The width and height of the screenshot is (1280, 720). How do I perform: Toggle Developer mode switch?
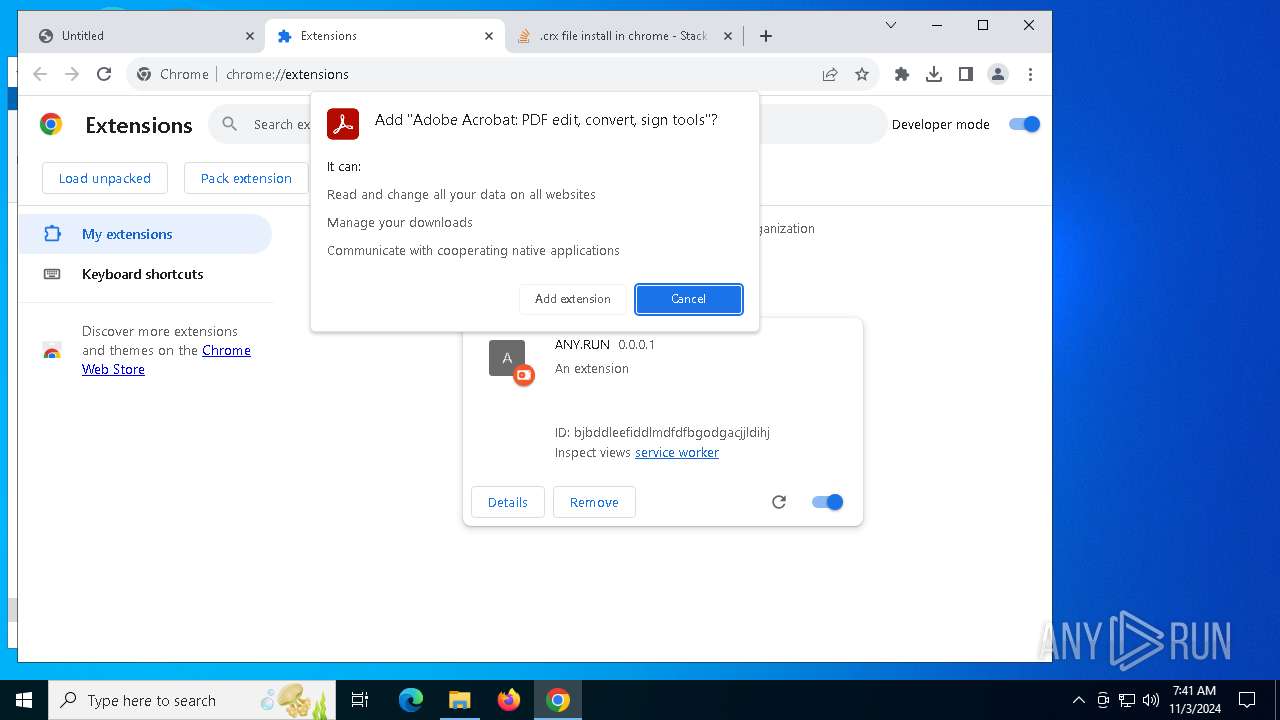point(1025,124)
